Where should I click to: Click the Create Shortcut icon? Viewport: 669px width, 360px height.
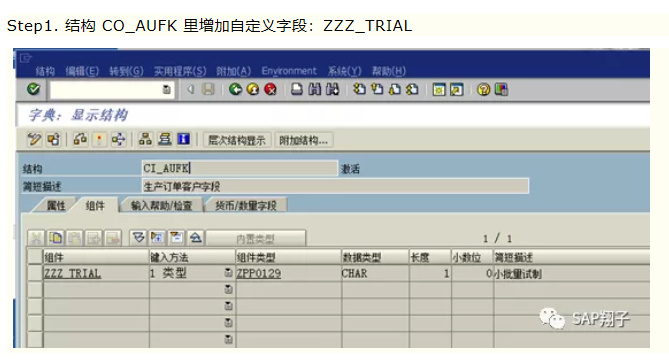[457, 90]
